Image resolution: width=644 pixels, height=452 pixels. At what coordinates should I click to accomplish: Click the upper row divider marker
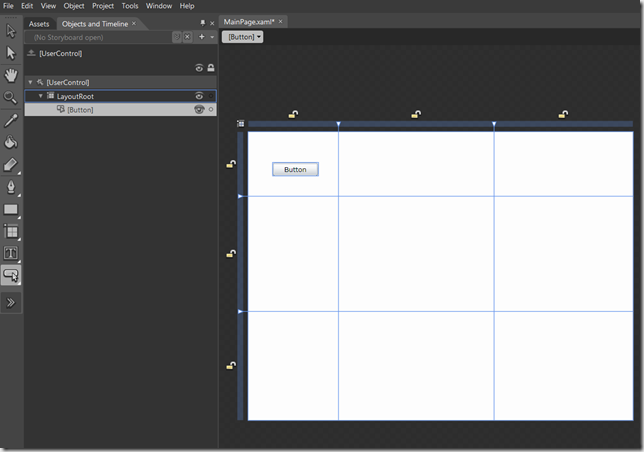click(241, 196)
